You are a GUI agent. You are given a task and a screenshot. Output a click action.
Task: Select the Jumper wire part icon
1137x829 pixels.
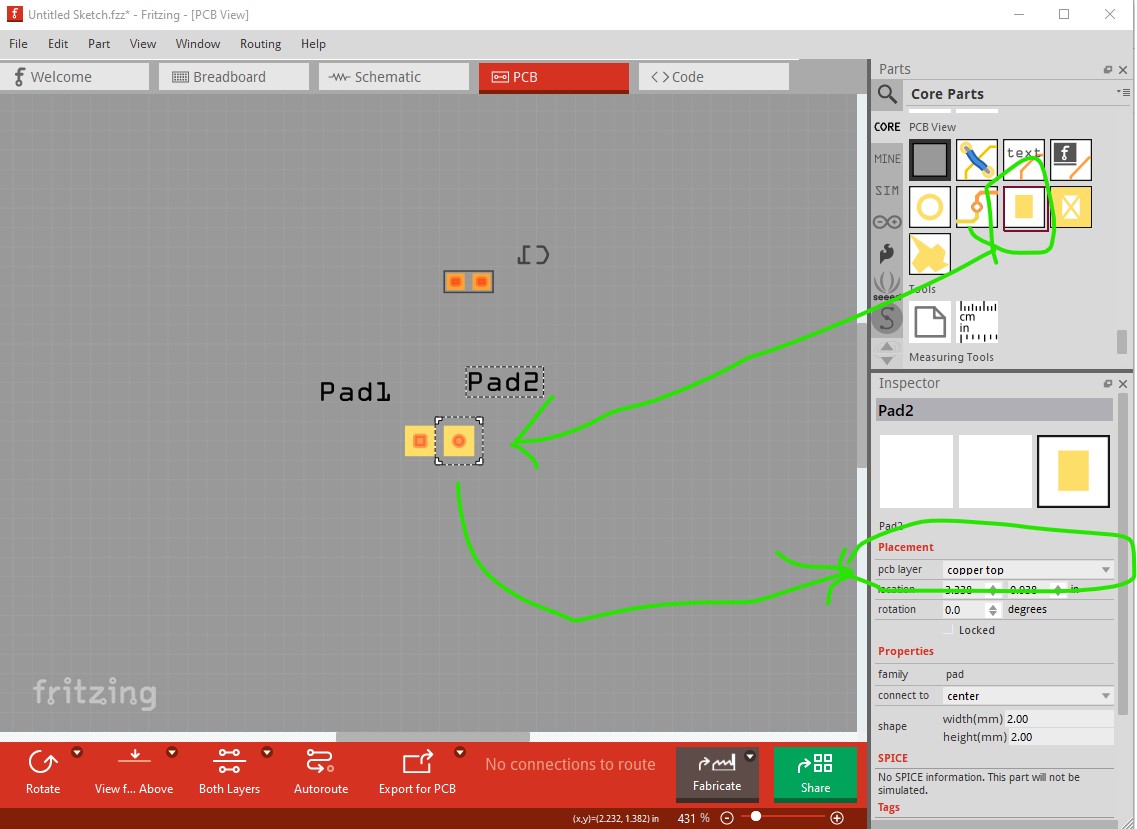coord(976,160)
